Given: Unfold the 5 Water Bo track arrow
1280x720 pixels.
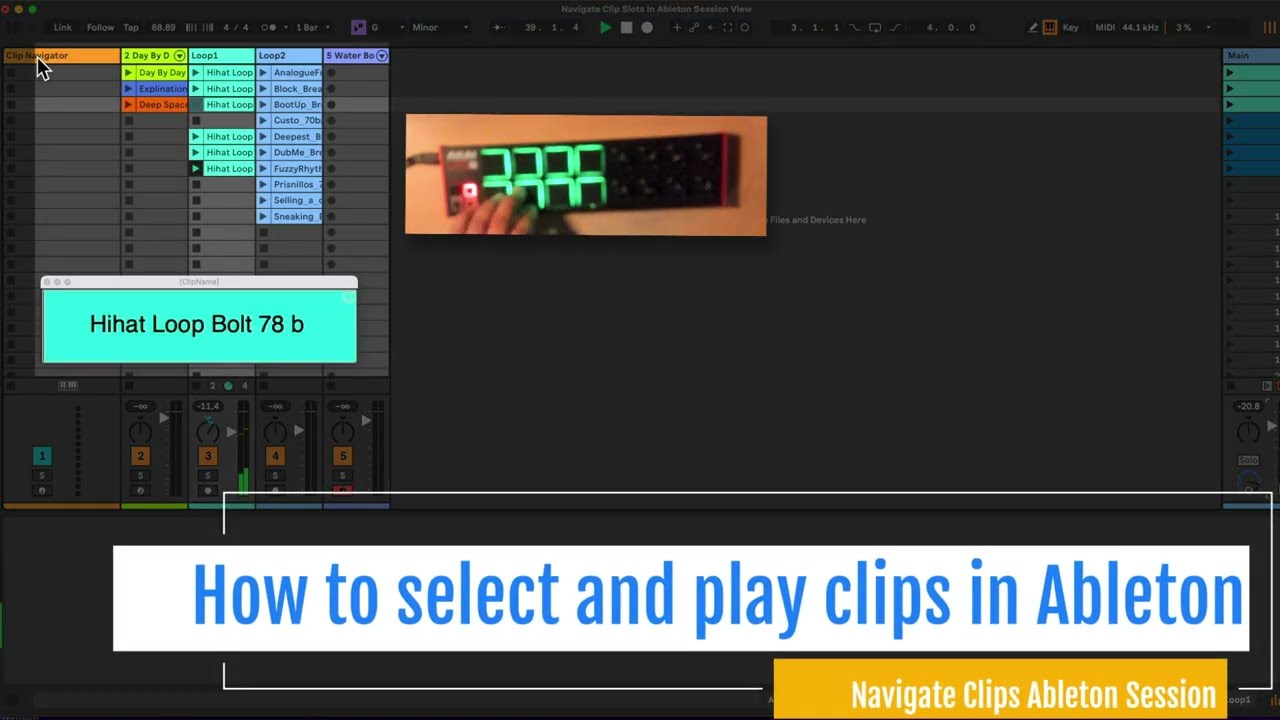Looking at the screenshot, I should 381,56.
